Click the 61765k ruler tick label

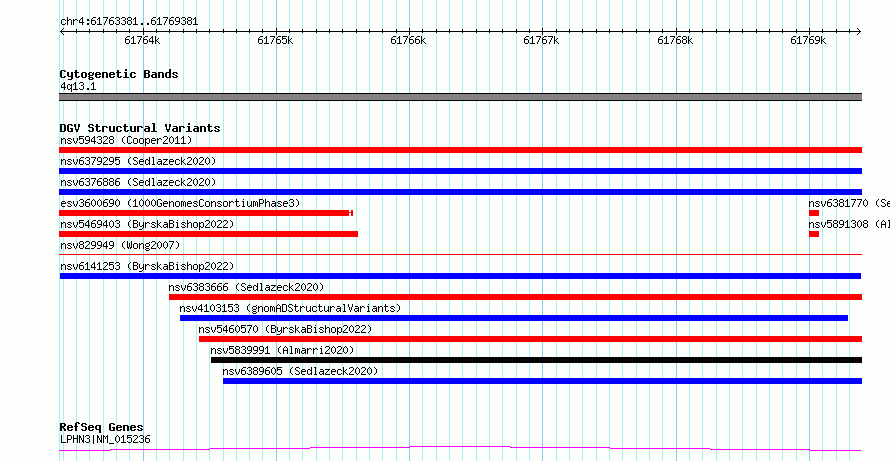tap(275, 40)
